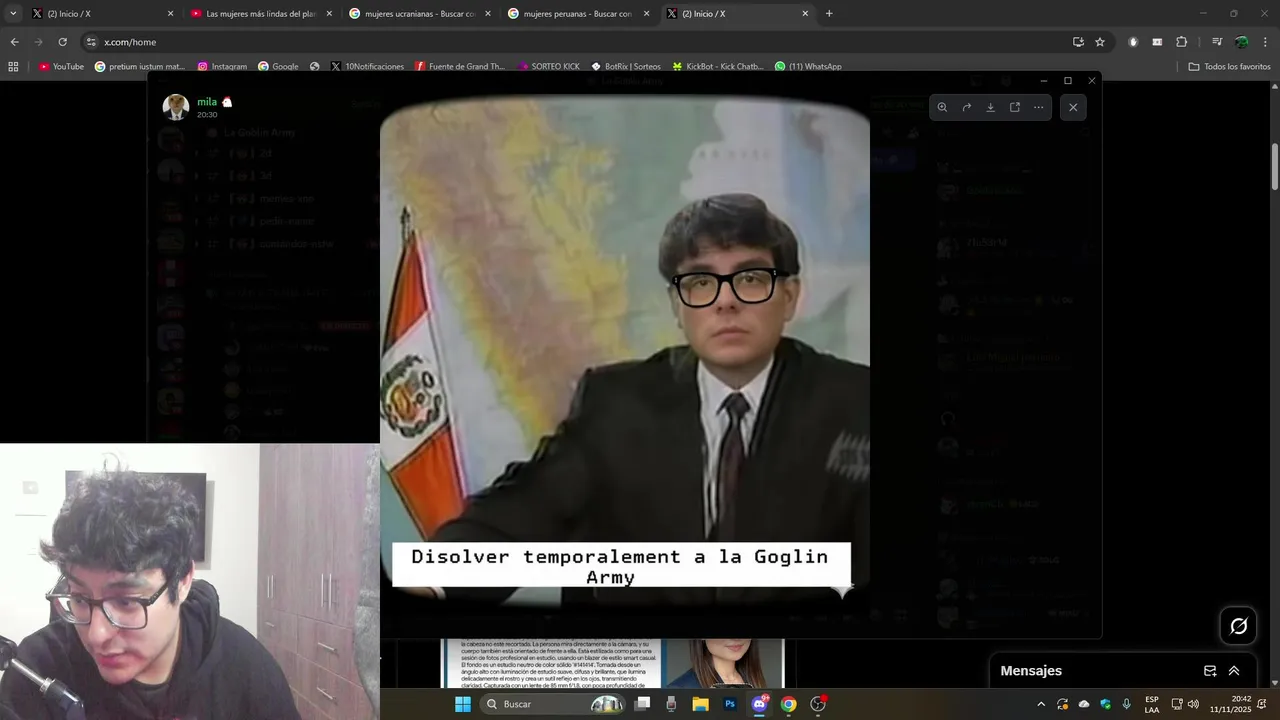The height and width of the screenshot is (720, 1280).
Task: Open Google Chrome from the taskbar
Action: tap(789, 704)
